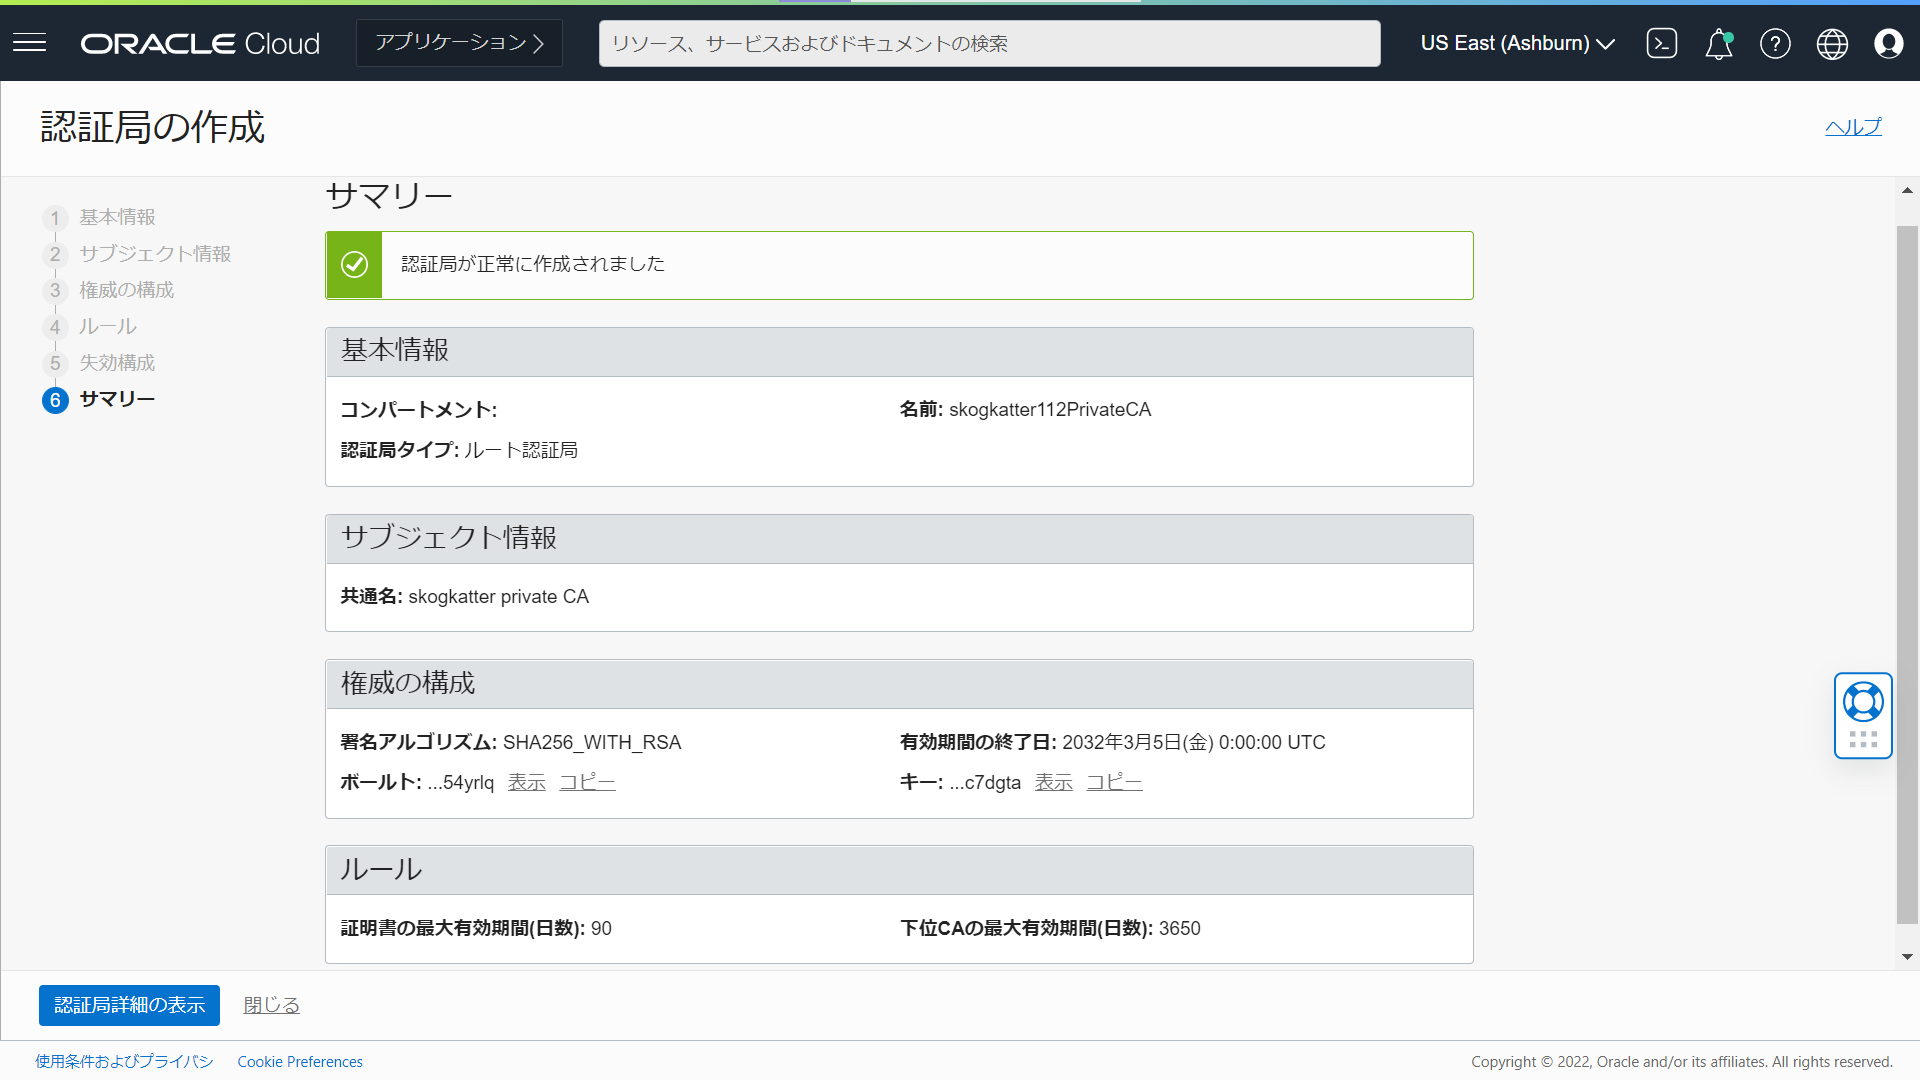Image resolution: width=1920 pixels, height=1080 pixels.
Task: Select step 1 基本情報 in the wizard
Action: [x=117, y=217]
